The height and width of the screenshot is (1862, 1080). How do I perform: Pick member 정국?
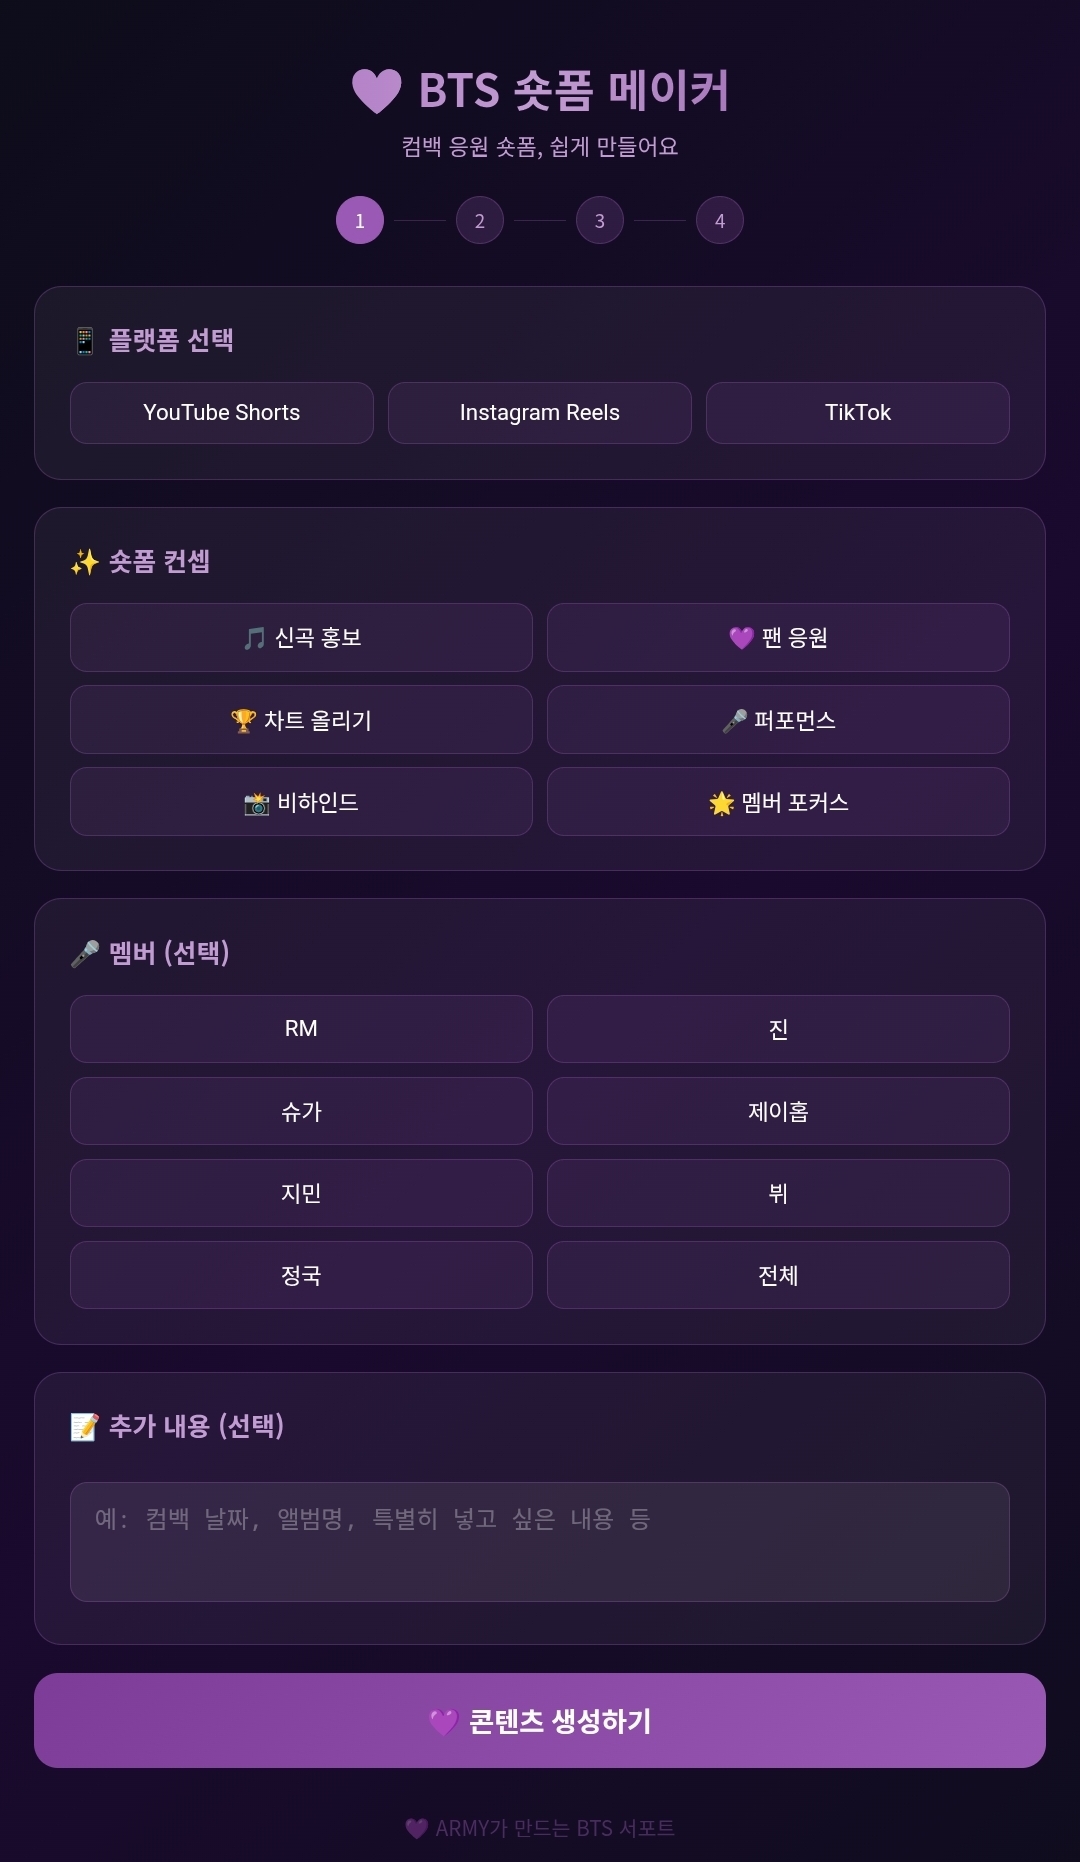click(301, 1275)
